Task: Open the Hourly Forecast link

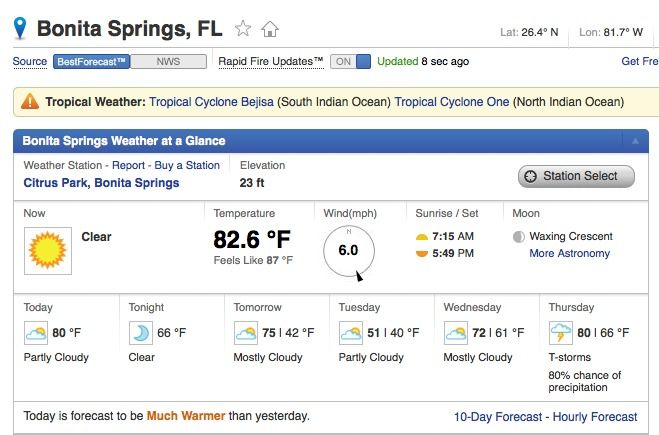Action: (595, 417)
